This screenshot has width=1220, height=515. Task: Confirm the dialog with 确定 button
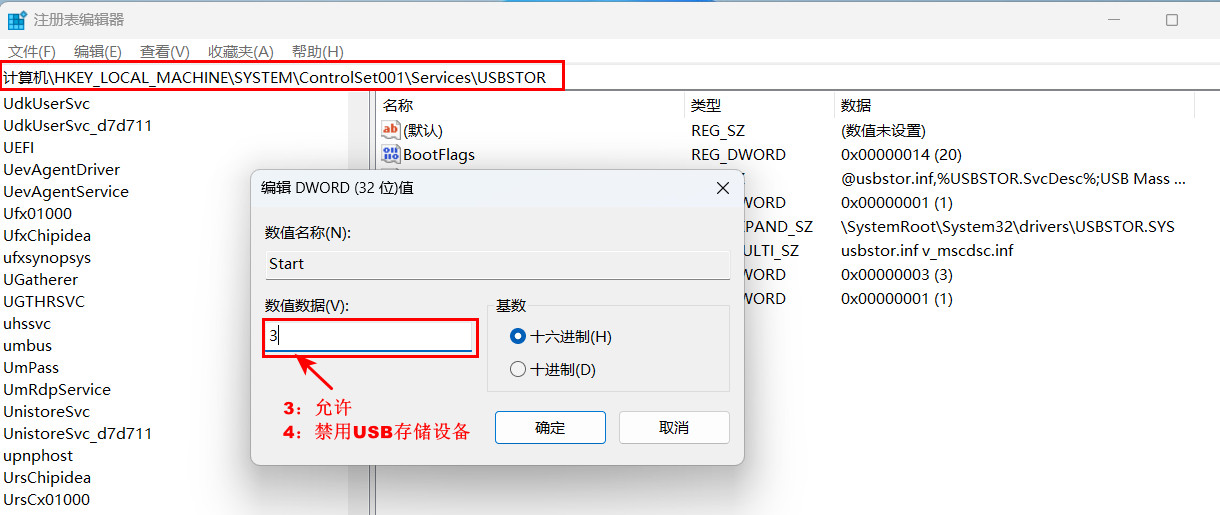(x=550, y=427)
